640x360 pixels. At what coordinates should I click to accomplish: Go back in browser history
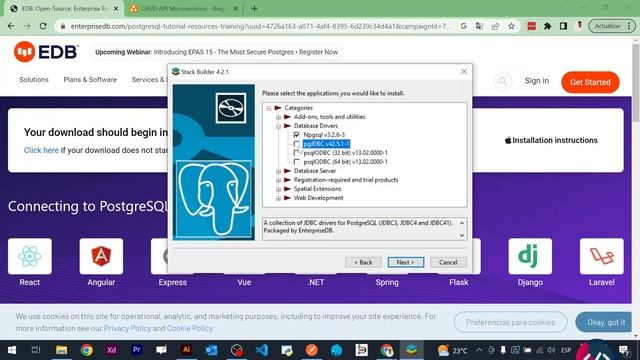tap(11, 26)
